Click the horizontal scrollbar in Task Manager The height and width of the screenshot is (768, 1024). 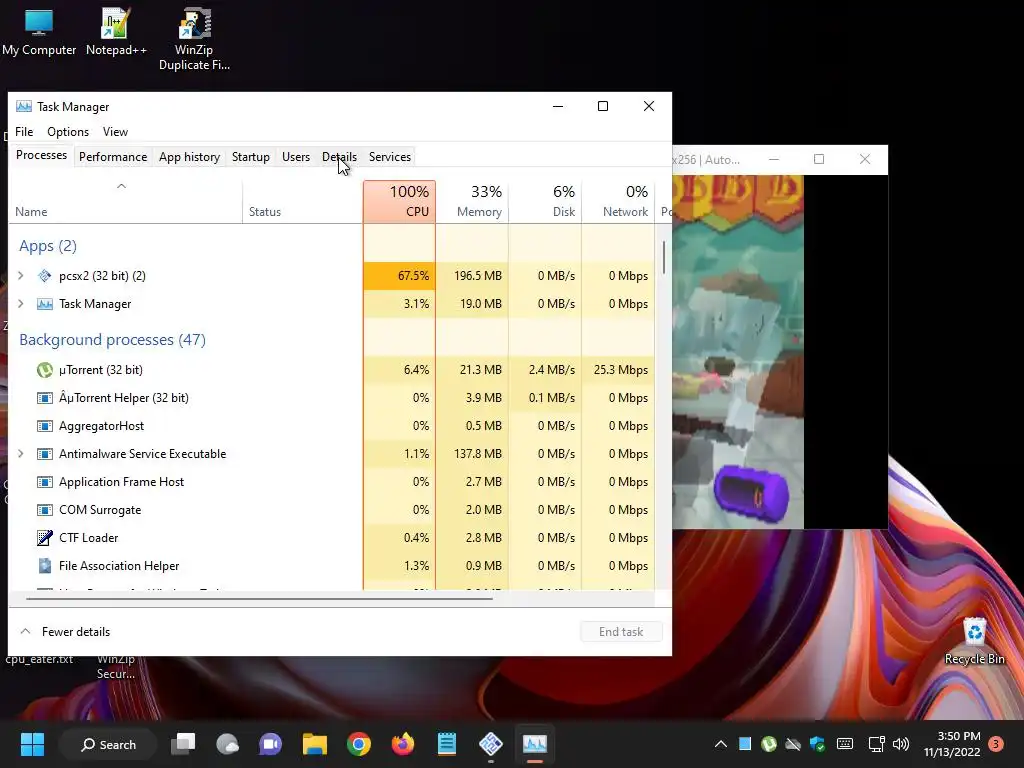pyautogui.click(x=259, y=598)
